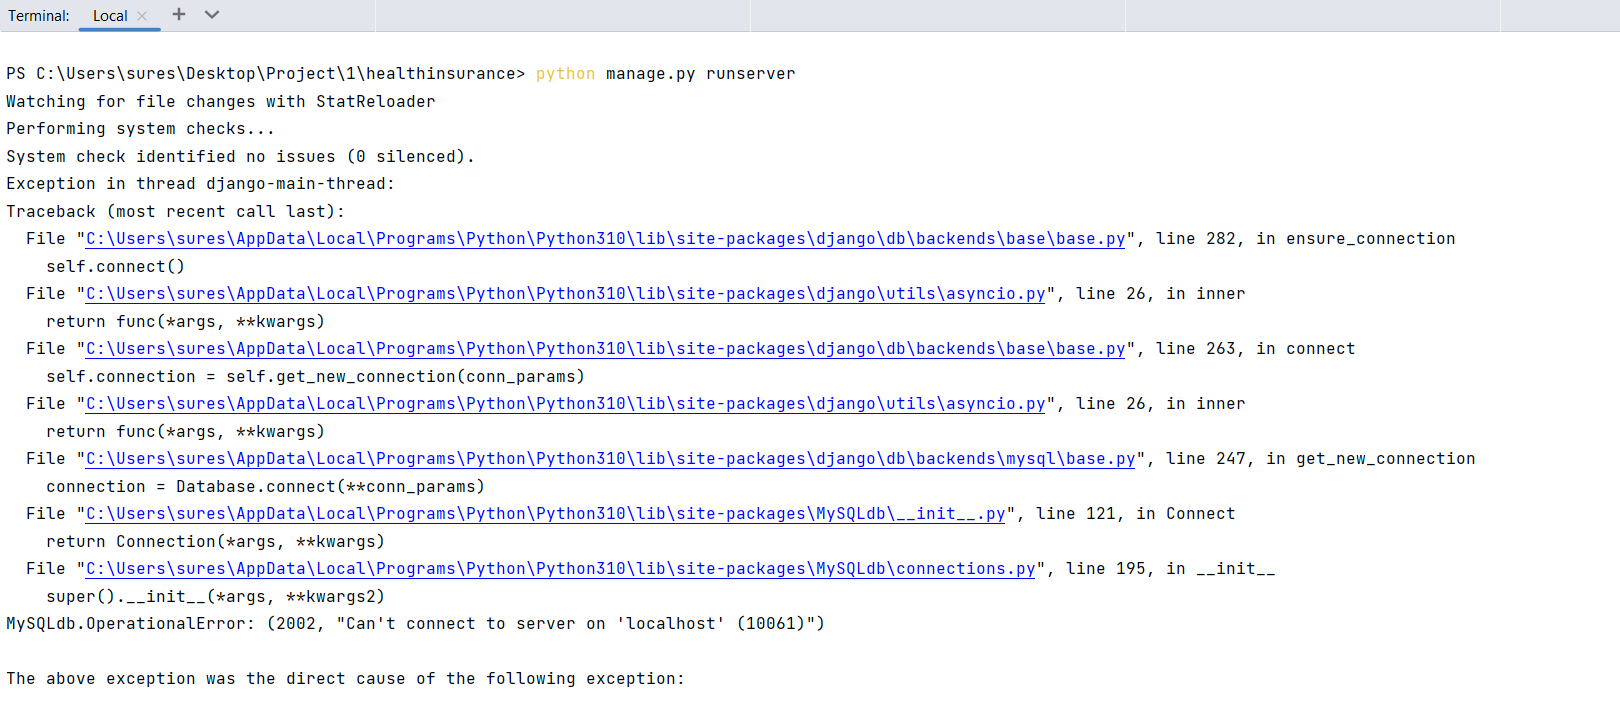Open MySQLdb __init__.py link at line 121

(x=545, y=514)
